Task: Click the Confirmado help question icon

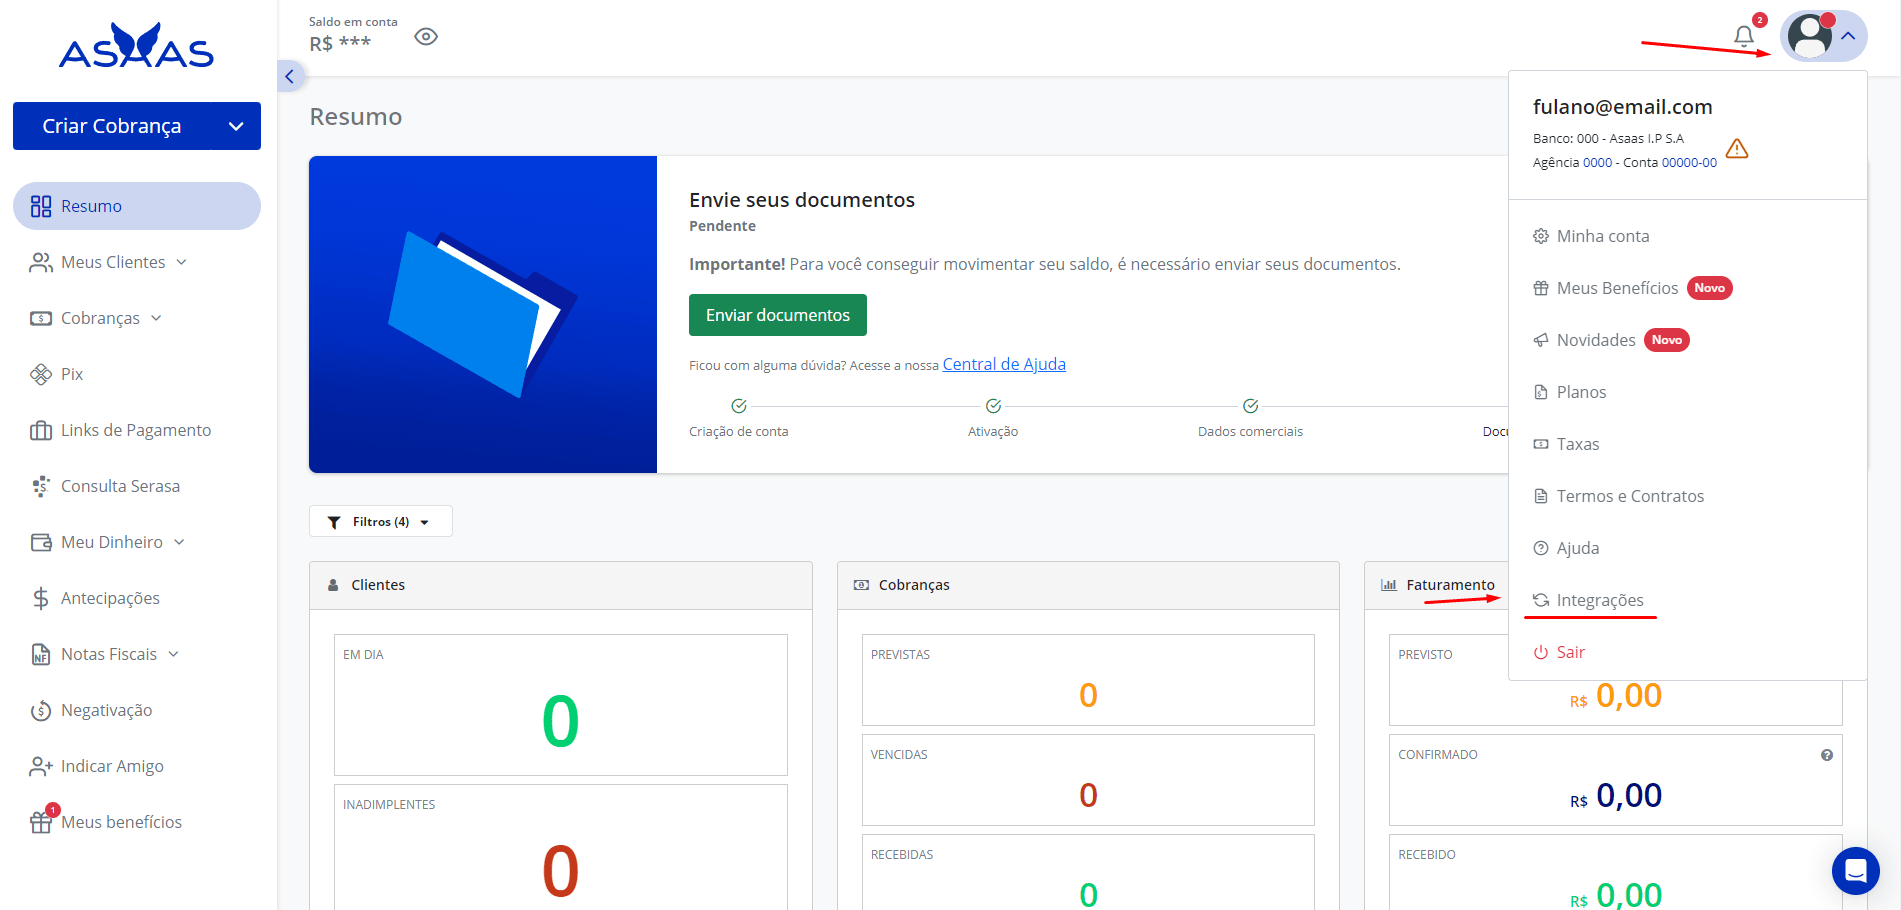Action: click(x=1826, y=755)
